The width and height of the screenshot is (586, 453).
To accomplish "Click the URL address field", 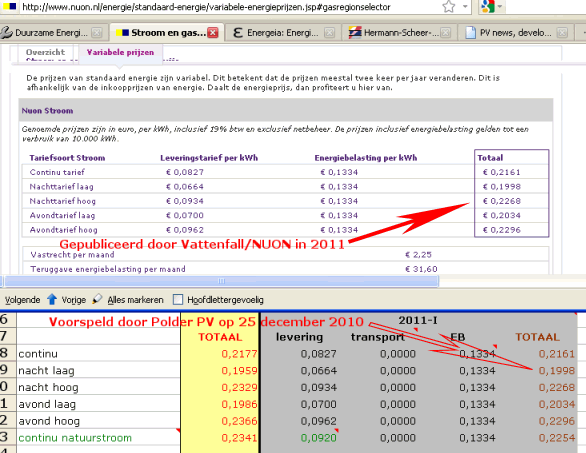I will pos(206,7).
